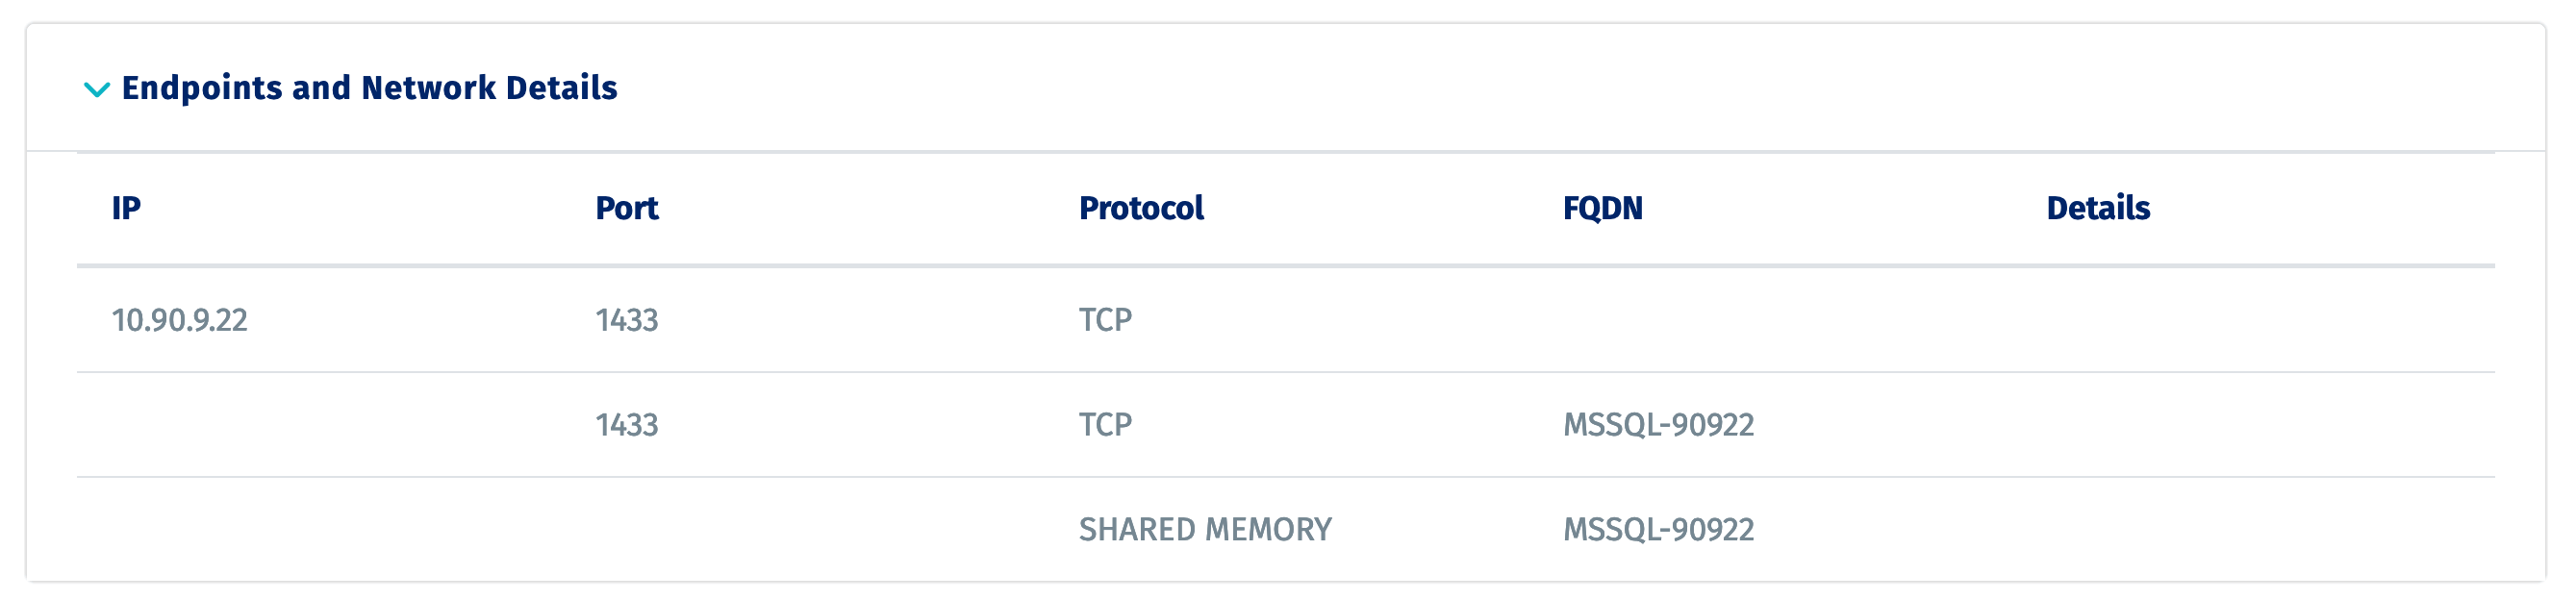
Task: Sort the table by IP column
Action: (x=125, y=210)
